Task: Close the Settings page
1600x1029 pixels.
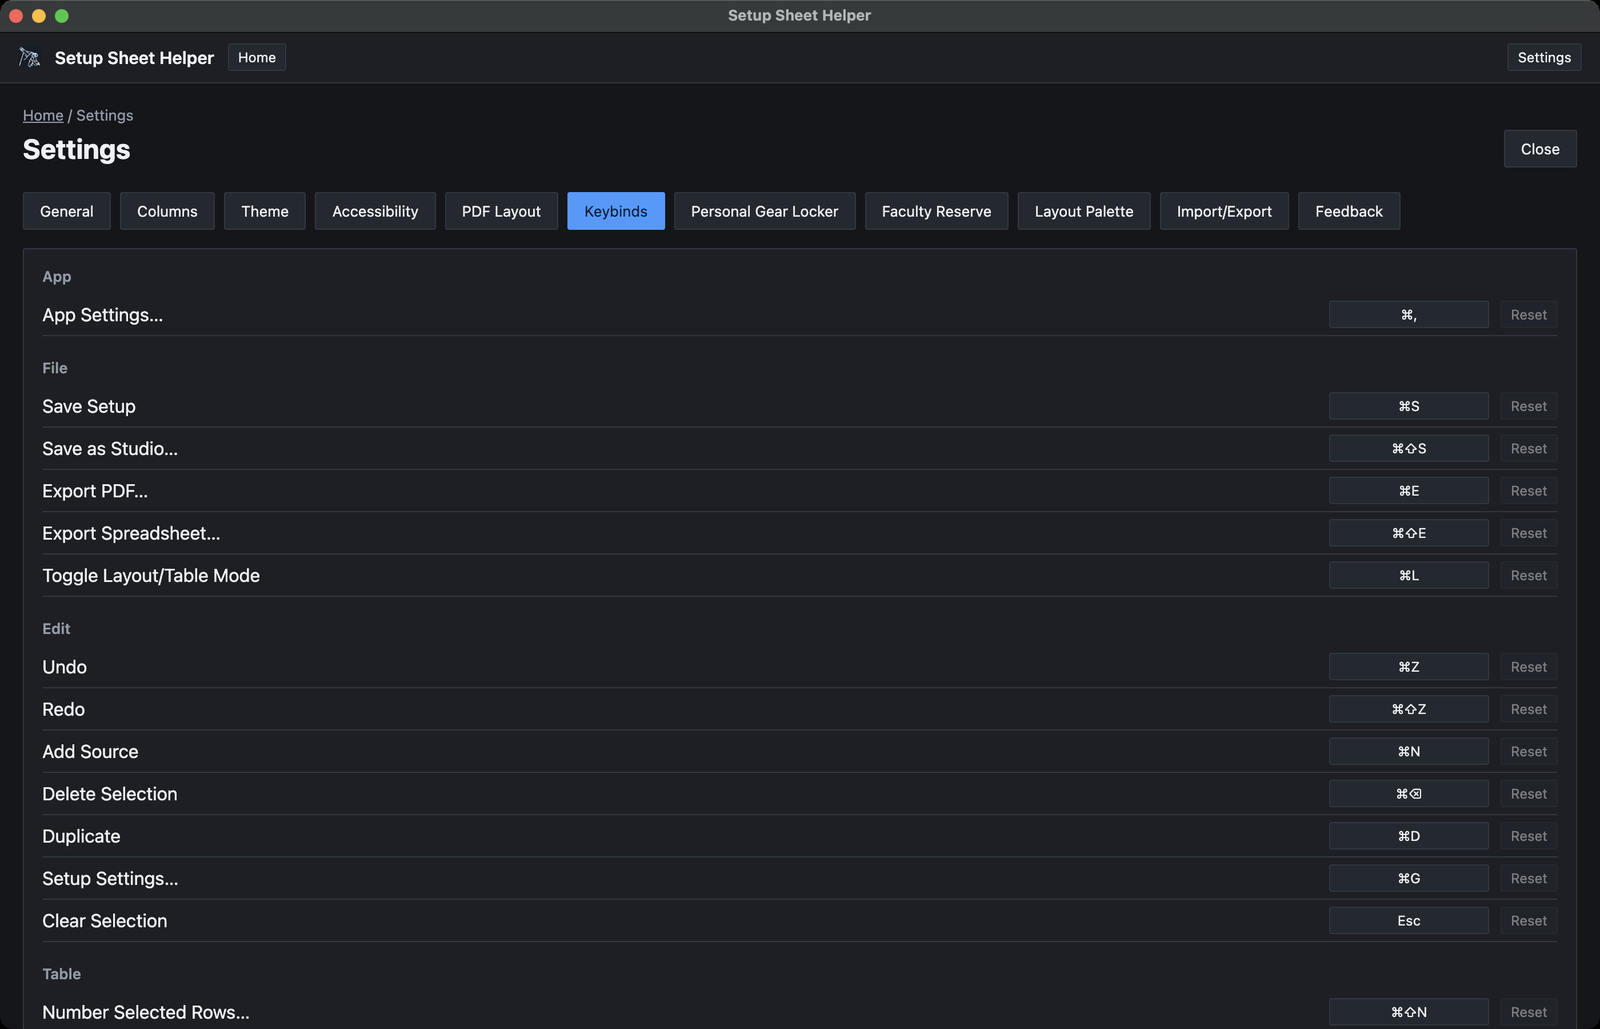Action: pos(1540,149)
